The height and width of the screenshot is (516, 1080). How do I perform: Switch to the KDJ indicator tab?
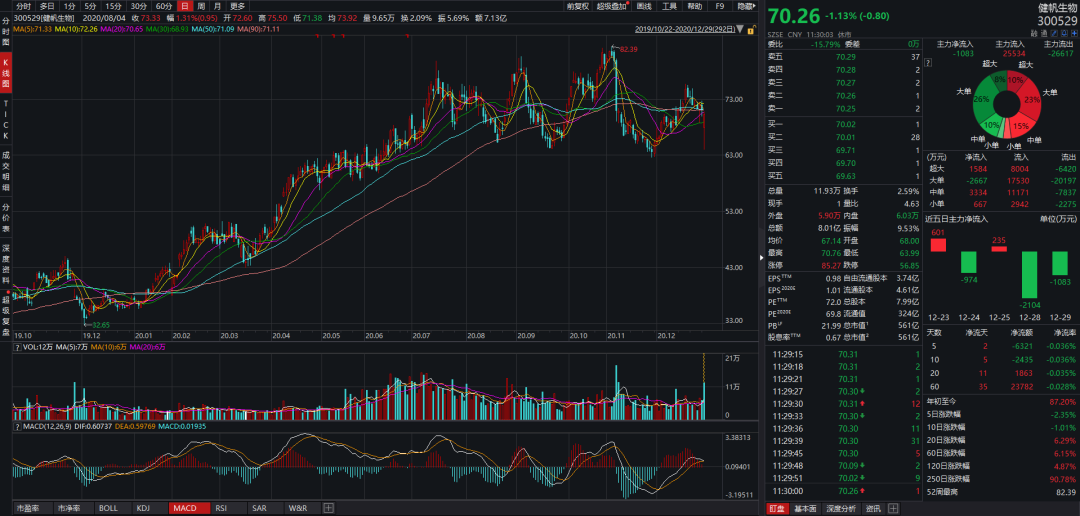(x=143, y=508)
